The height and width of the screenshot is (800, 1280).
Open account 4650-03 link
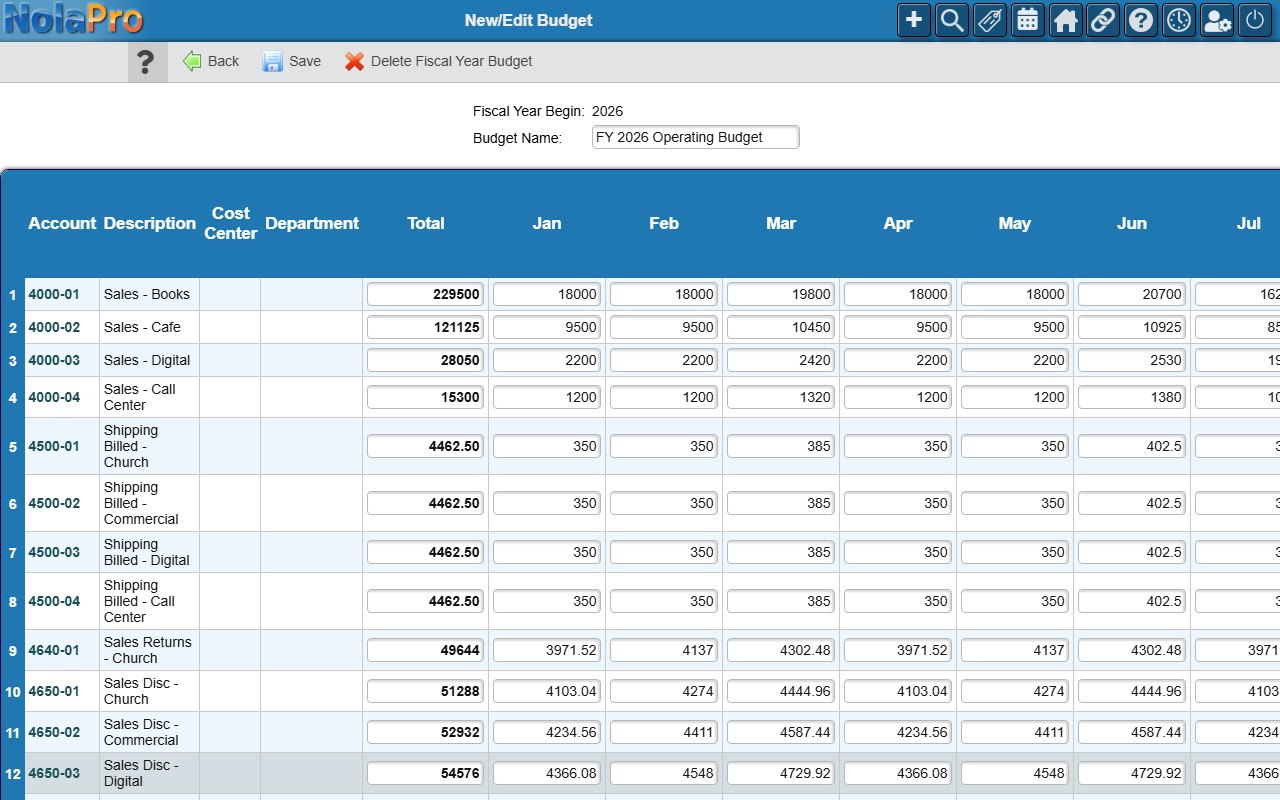54,773
